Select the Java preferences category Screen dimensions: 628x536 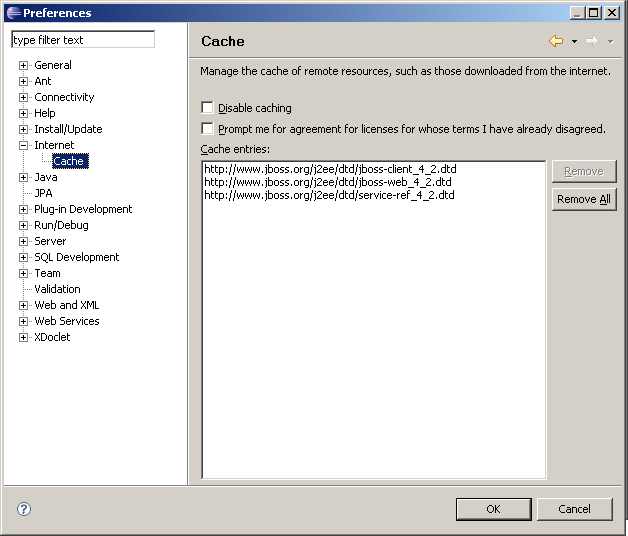[x=46, y=177]
